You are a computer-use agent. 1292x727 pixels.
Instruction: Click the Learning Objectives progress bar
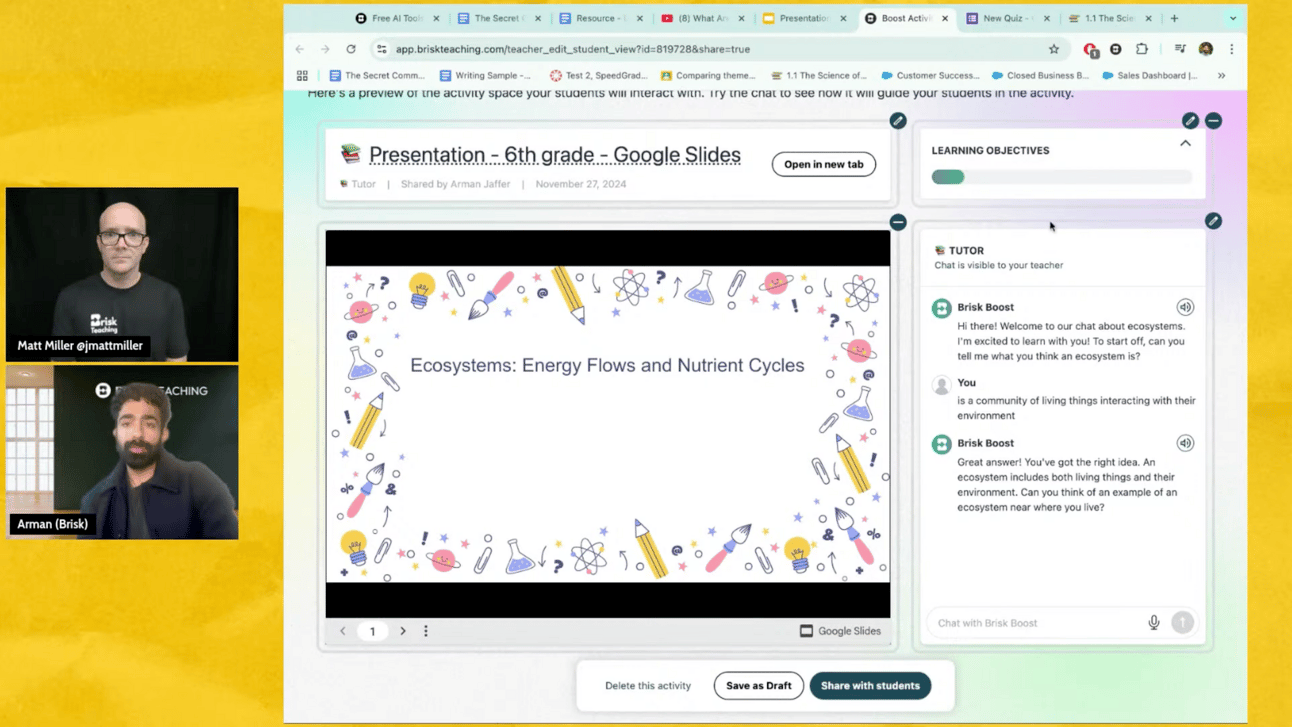click(1062, 177)
